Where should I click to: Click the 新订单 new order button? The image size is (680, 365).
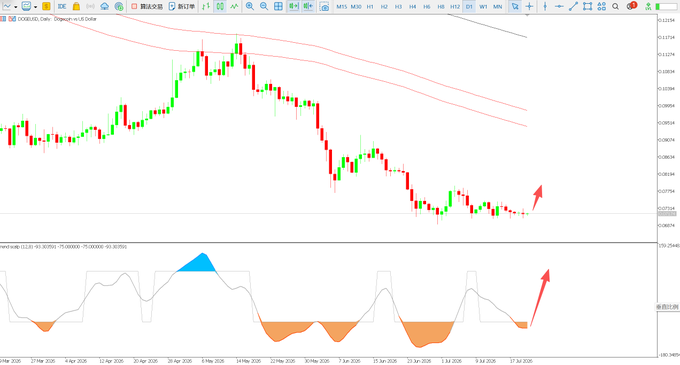pyautogui.click(x=182, y=6)
